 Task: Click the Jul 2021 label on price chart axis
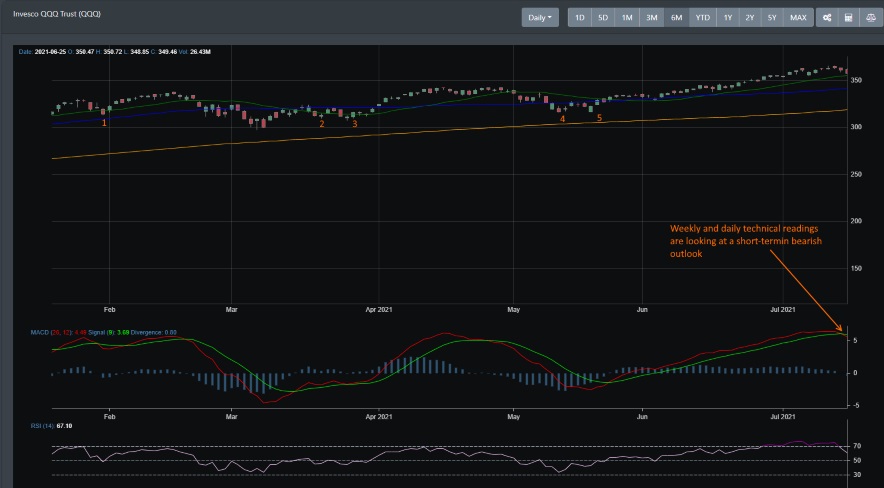pyautogui.click(x=783, y=309)
